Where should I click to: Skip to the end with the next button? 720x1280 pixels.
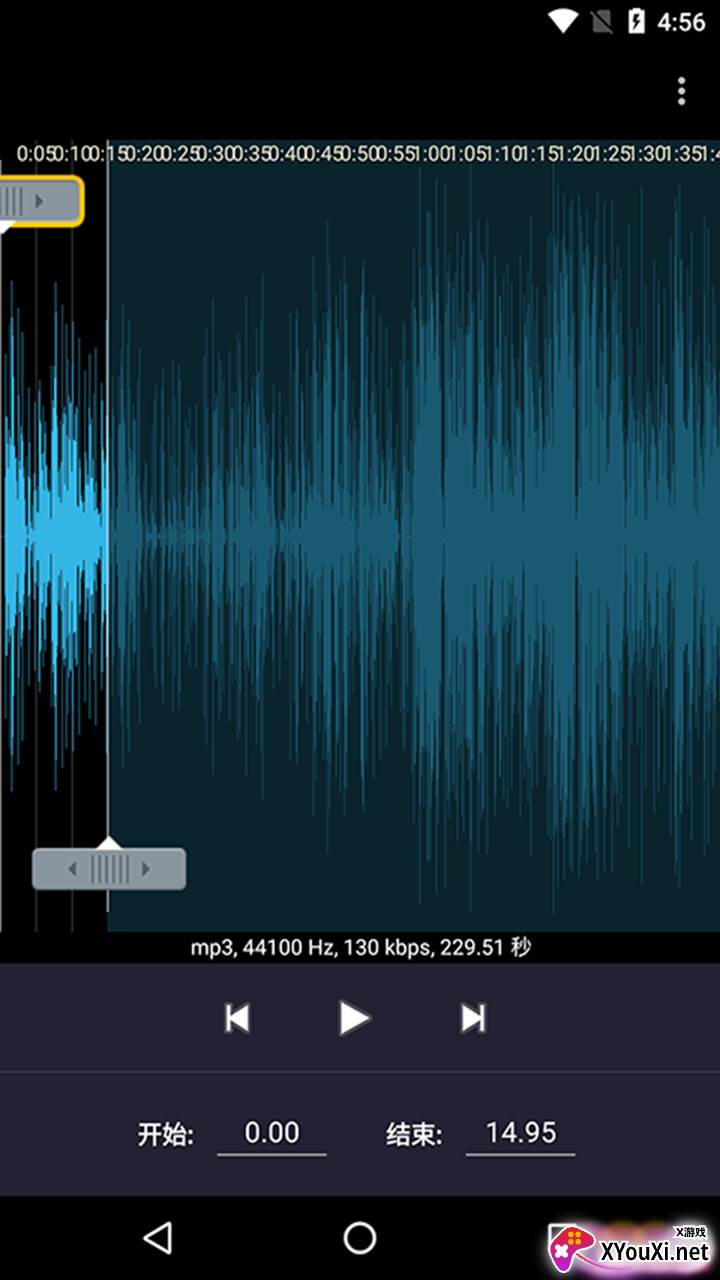(473, 1018)
